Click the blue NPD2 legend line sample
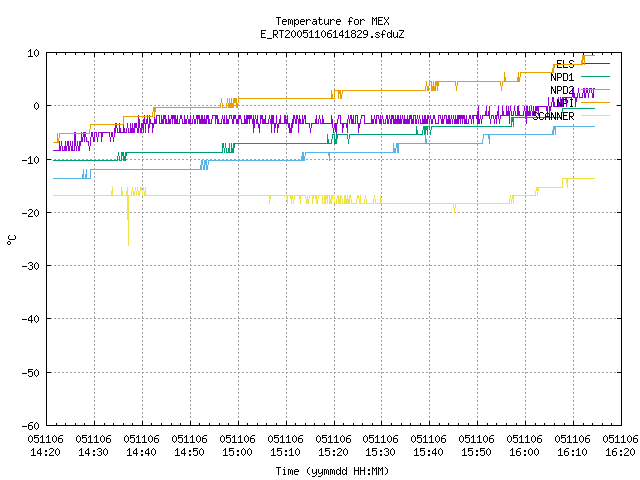The image size is (640, 480). [595, 89]
